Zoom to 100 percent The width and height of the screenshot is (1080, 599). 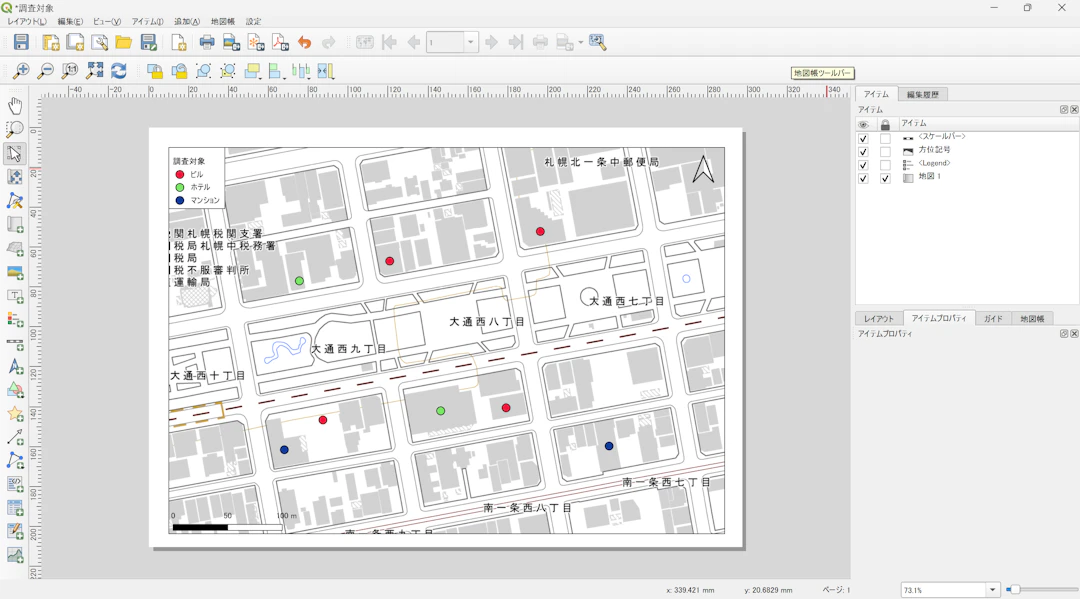[70, 70]
